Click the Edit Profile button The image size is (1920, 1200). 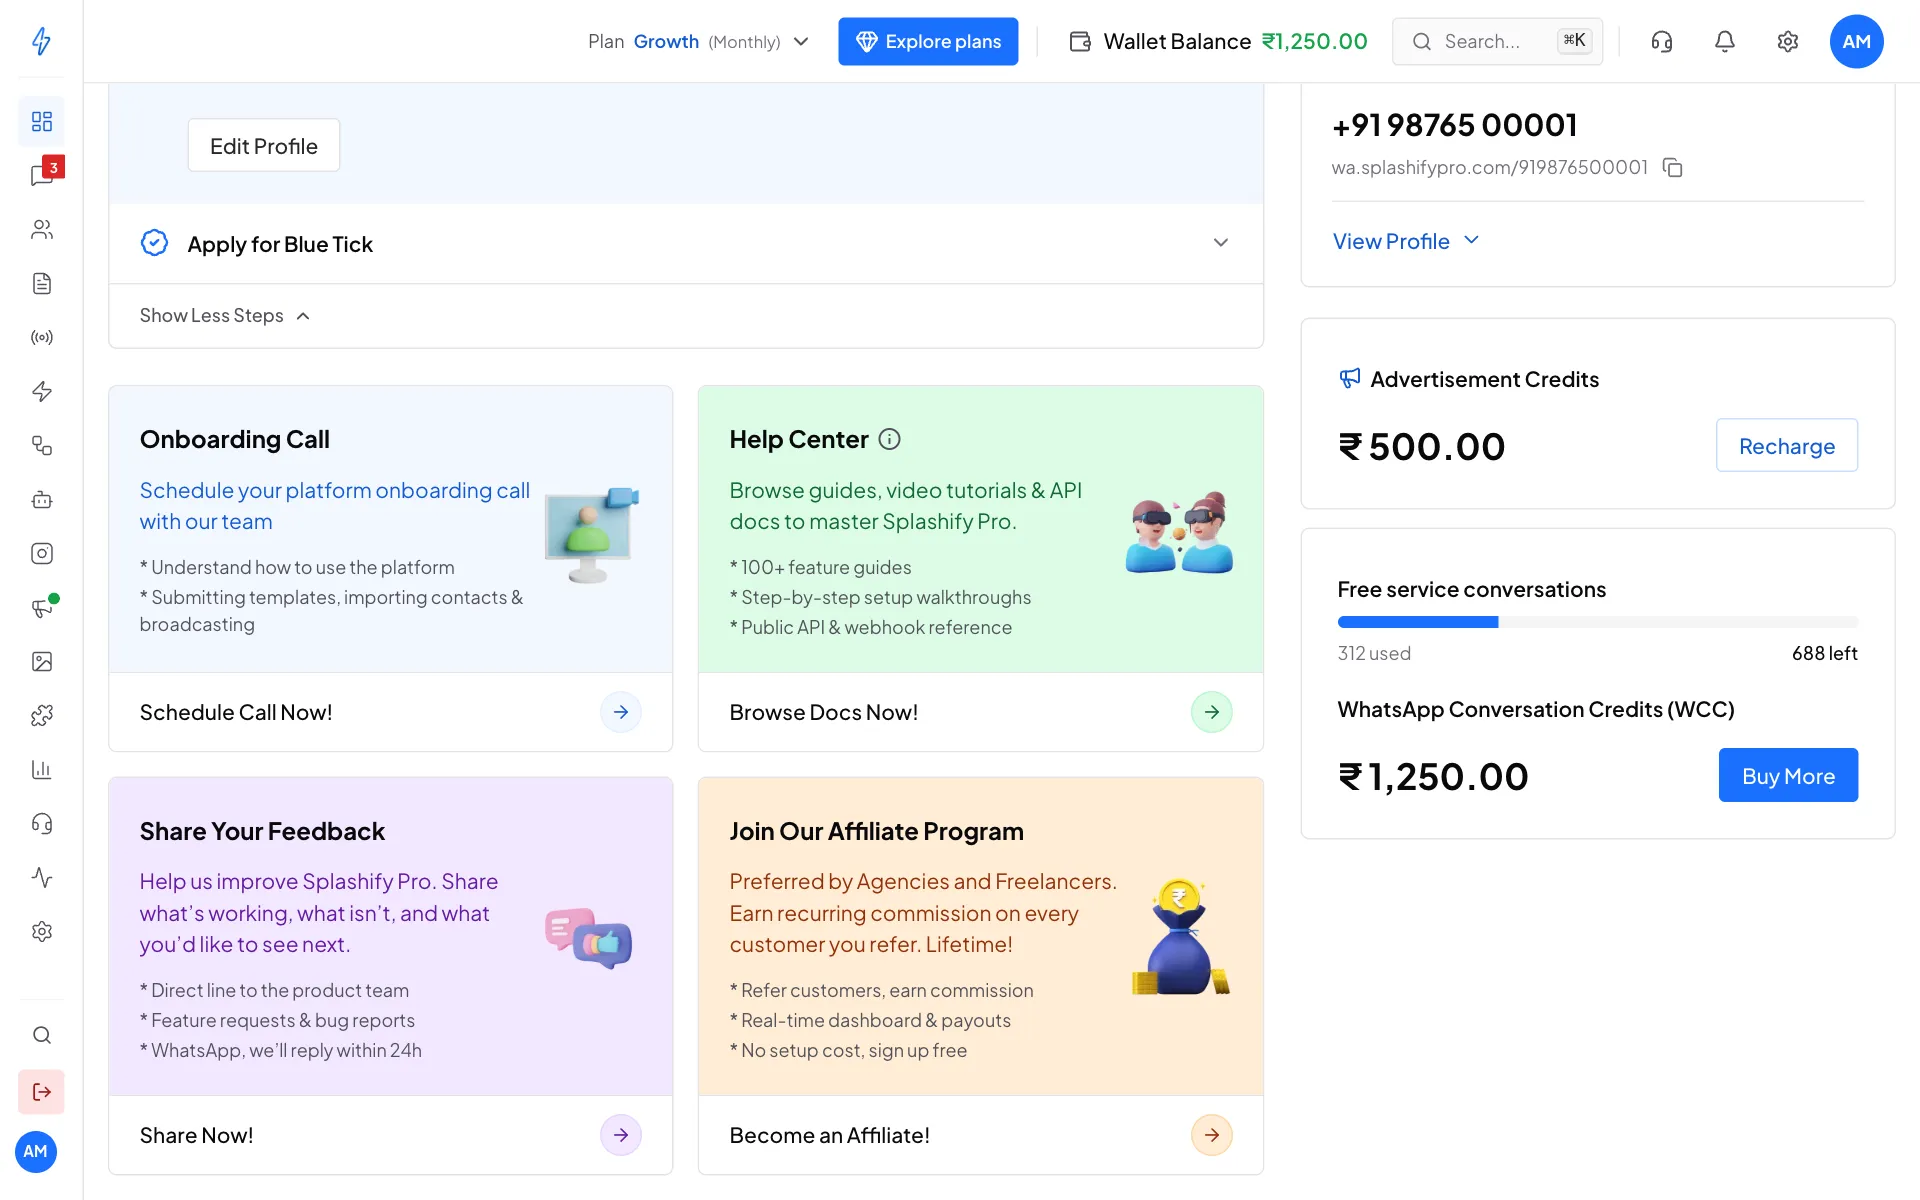[x=264, y=145]
